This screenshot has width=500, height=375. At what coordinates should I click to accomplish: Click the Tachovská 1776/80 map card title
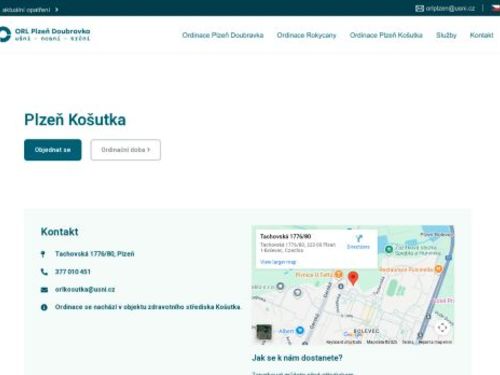(x=285, y=236)
